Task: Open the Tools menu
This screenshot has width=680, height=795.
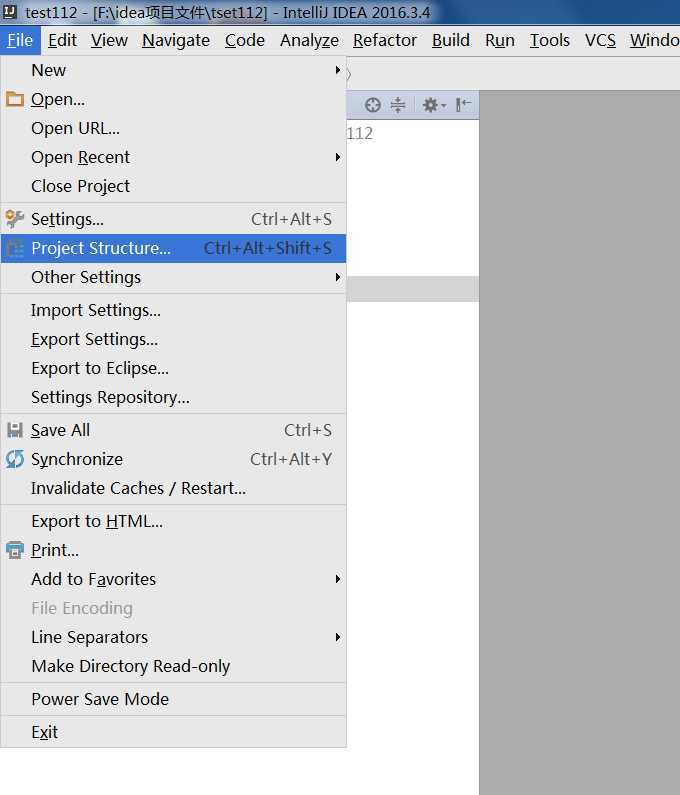Action: [550, 40]
